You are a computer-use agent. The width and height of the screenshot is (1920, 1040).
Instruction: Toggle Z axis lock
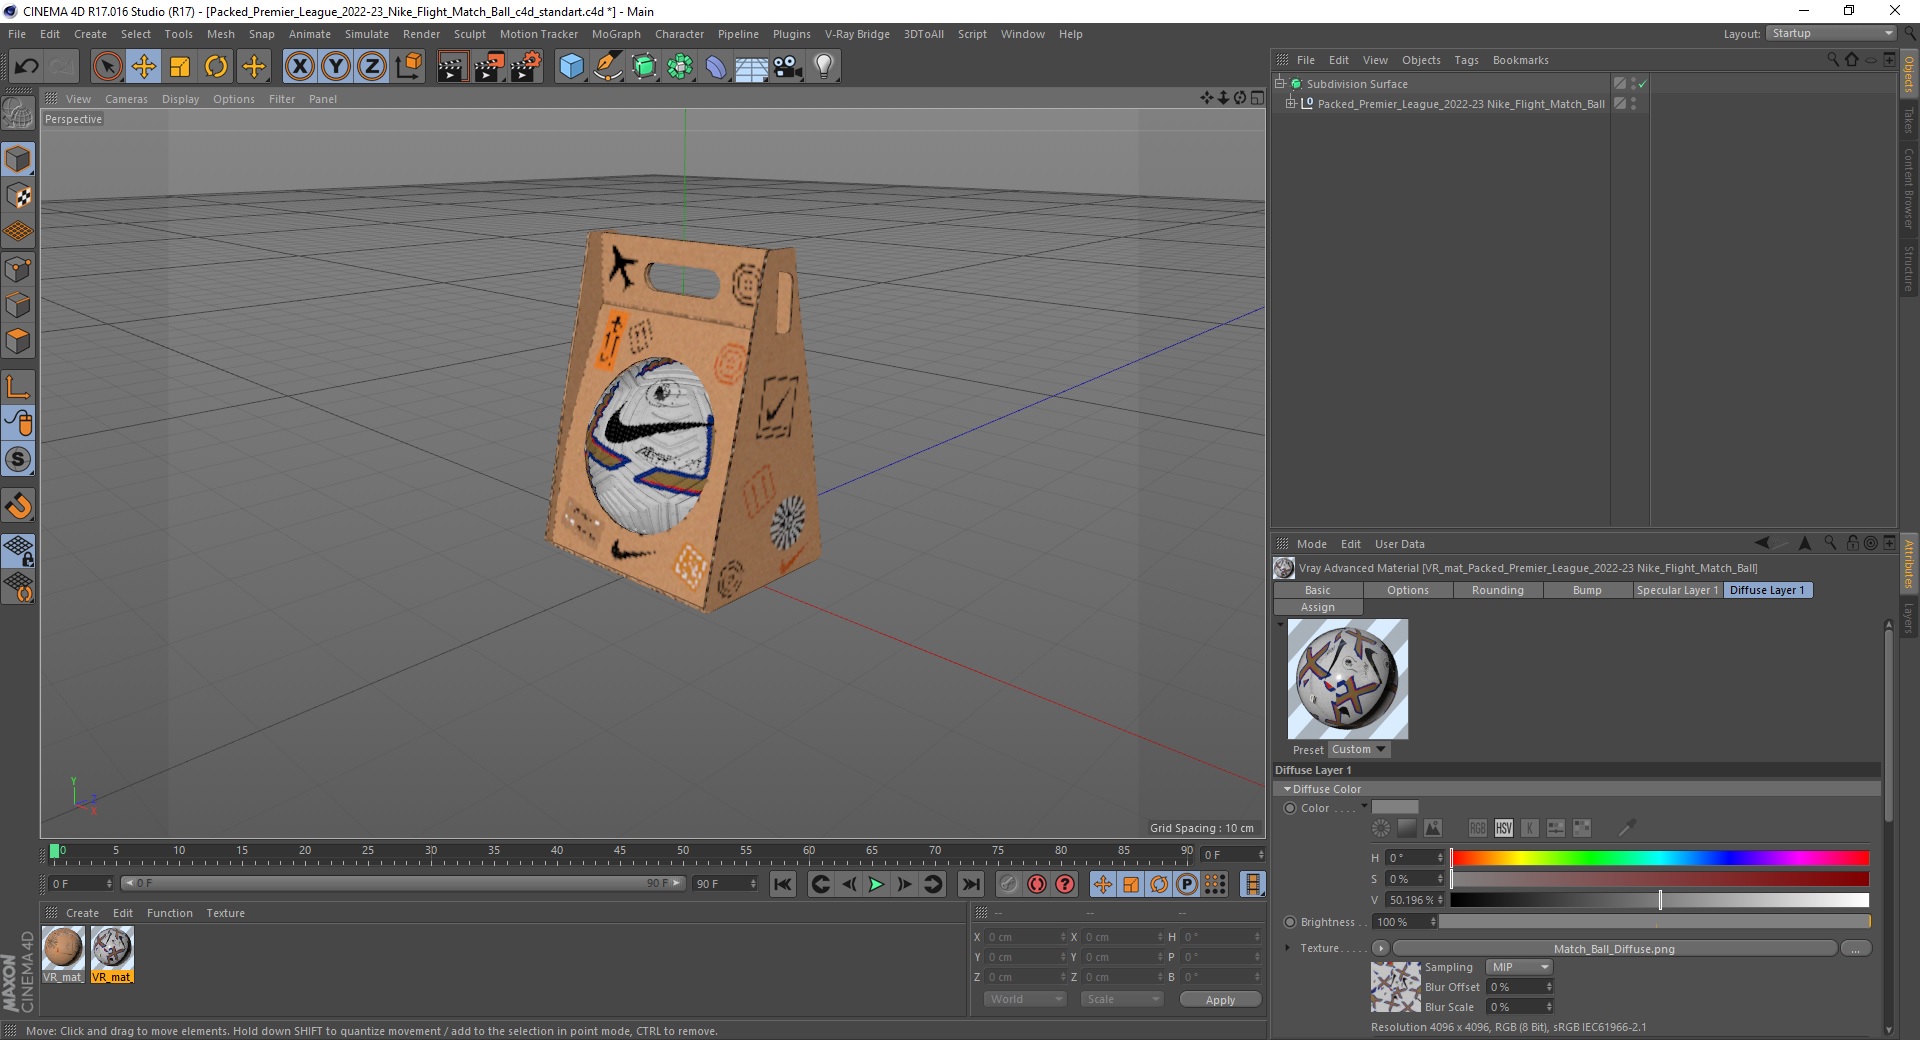372,67
